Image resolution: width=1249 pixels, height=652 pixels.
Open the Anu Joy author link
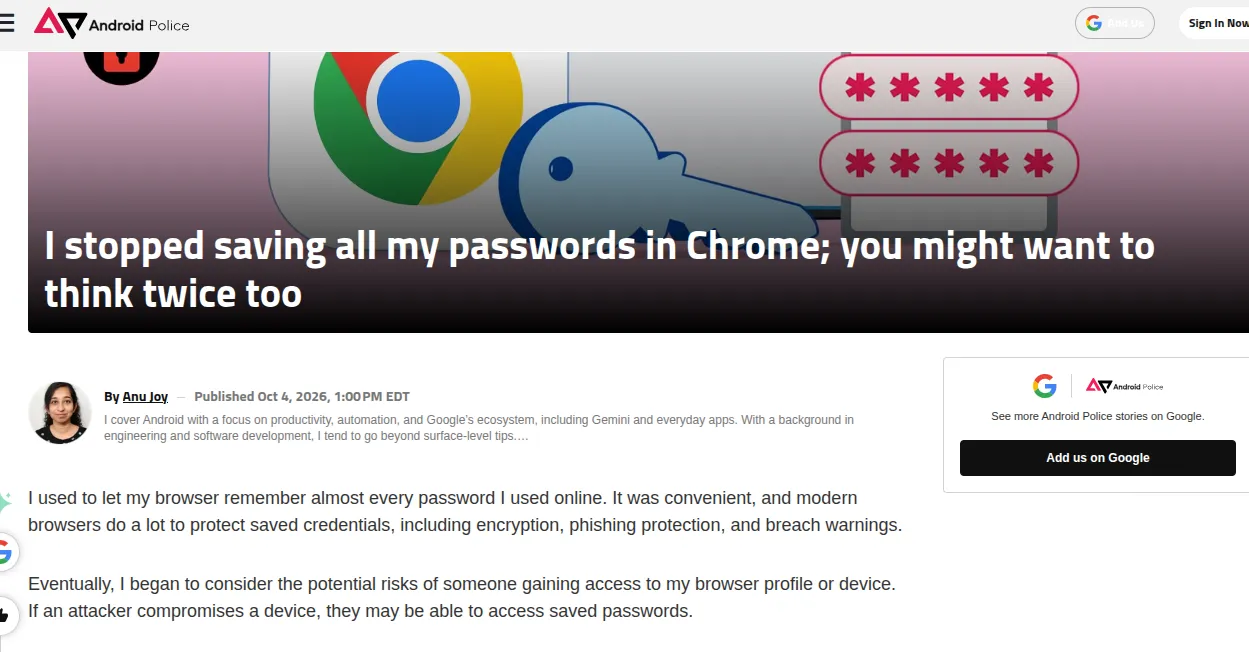145,397
